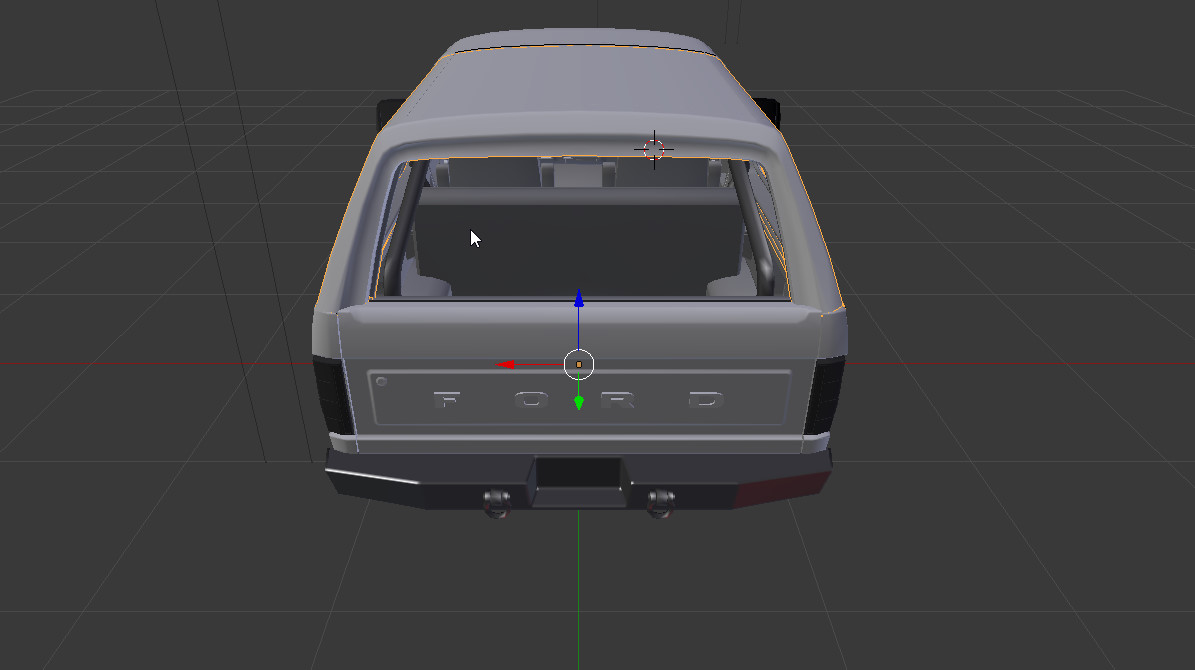Screen dimensions: 1195x670
Task: Click the 3D cursor crosshair
Action: point(654,149)
